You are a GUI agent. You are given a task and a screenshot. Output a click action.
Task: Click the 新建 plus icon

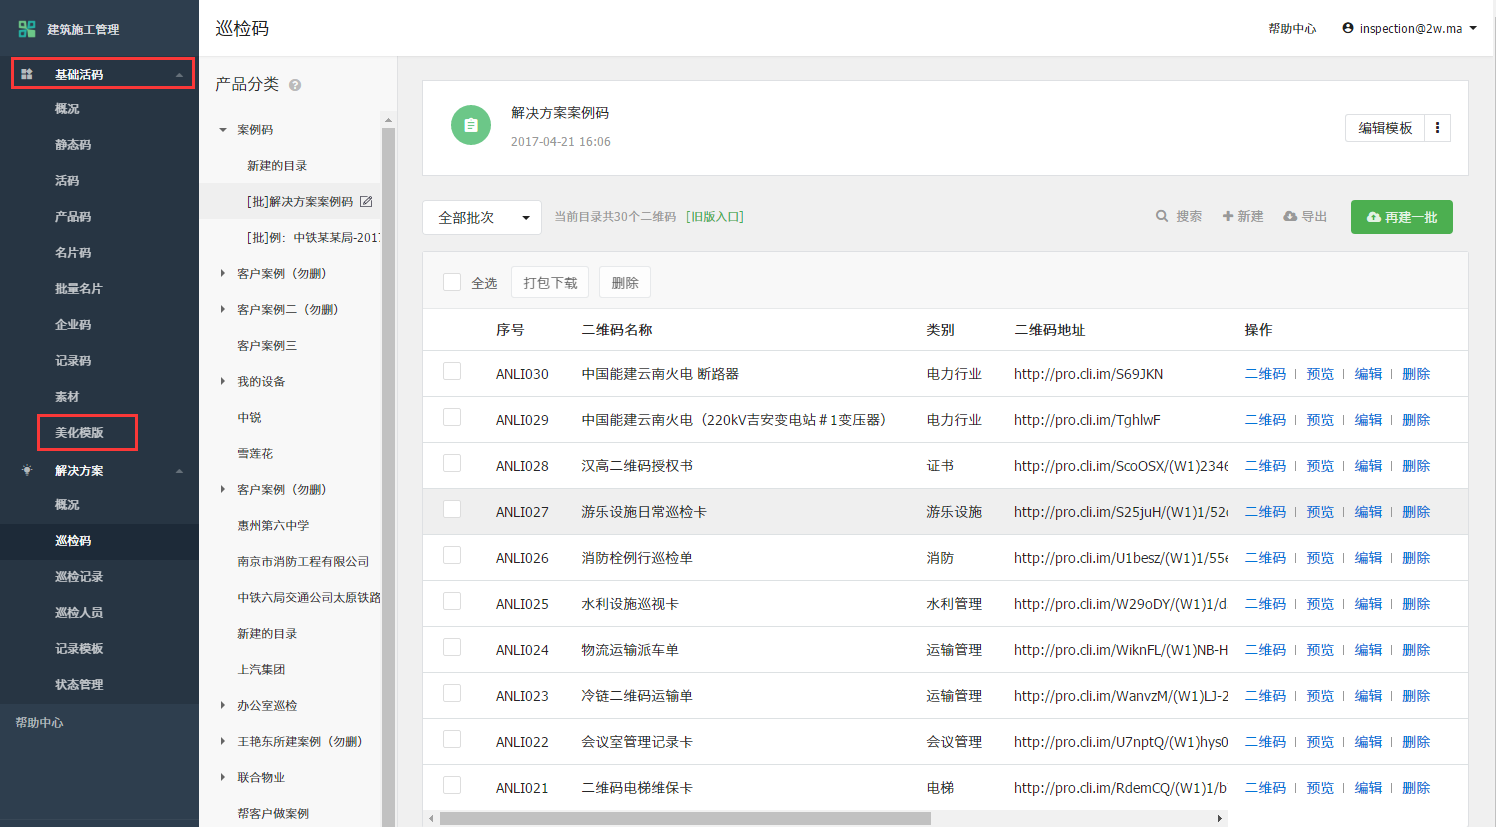tap(1227, 216)
